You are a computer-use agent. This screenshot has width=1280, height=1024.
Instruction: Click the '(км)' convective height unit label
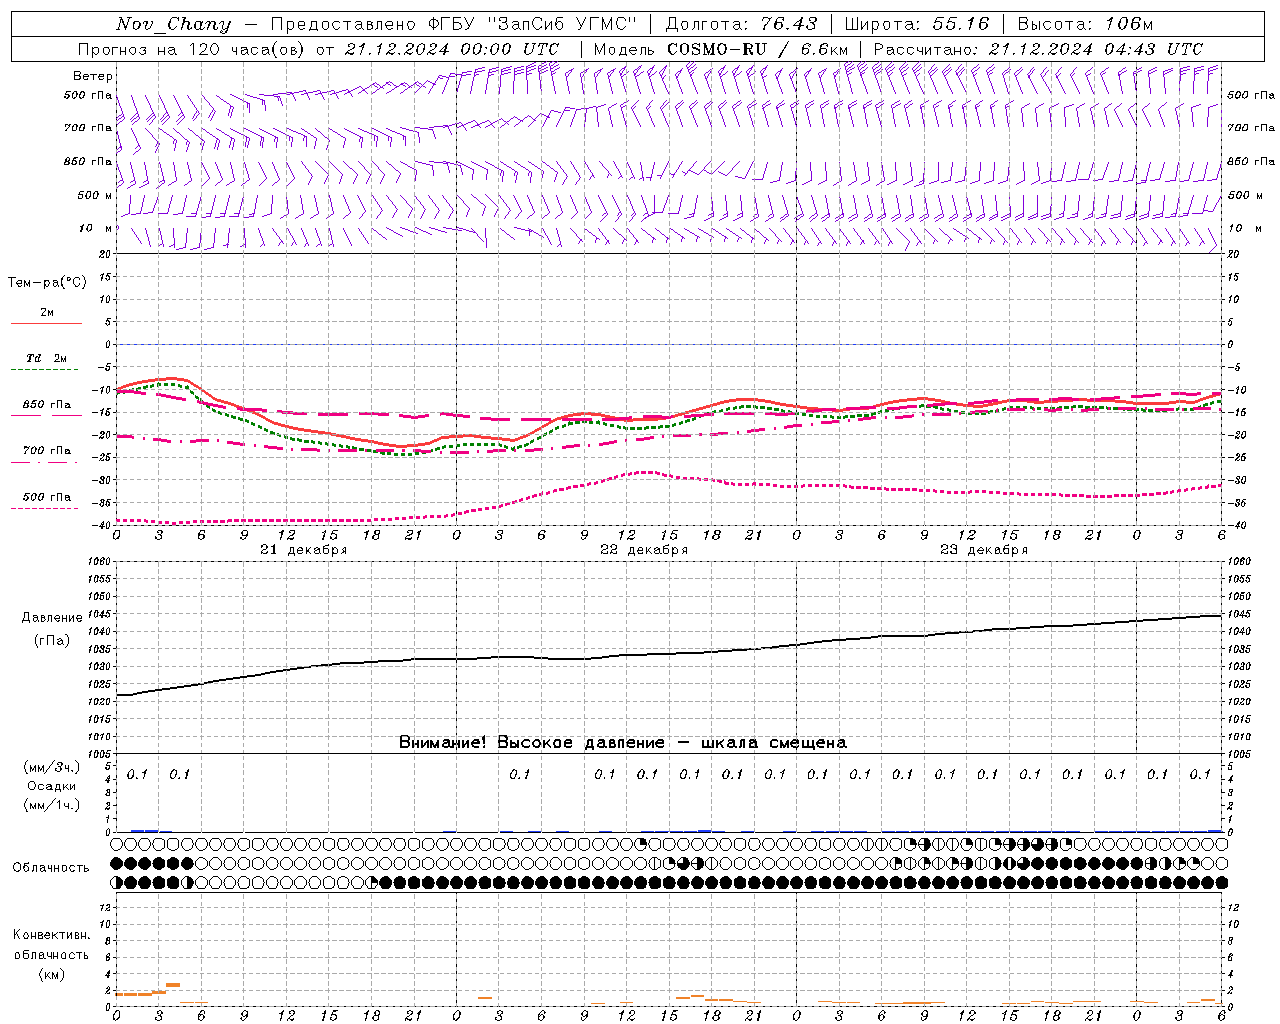pyautogui.click(x=52, y=974)
